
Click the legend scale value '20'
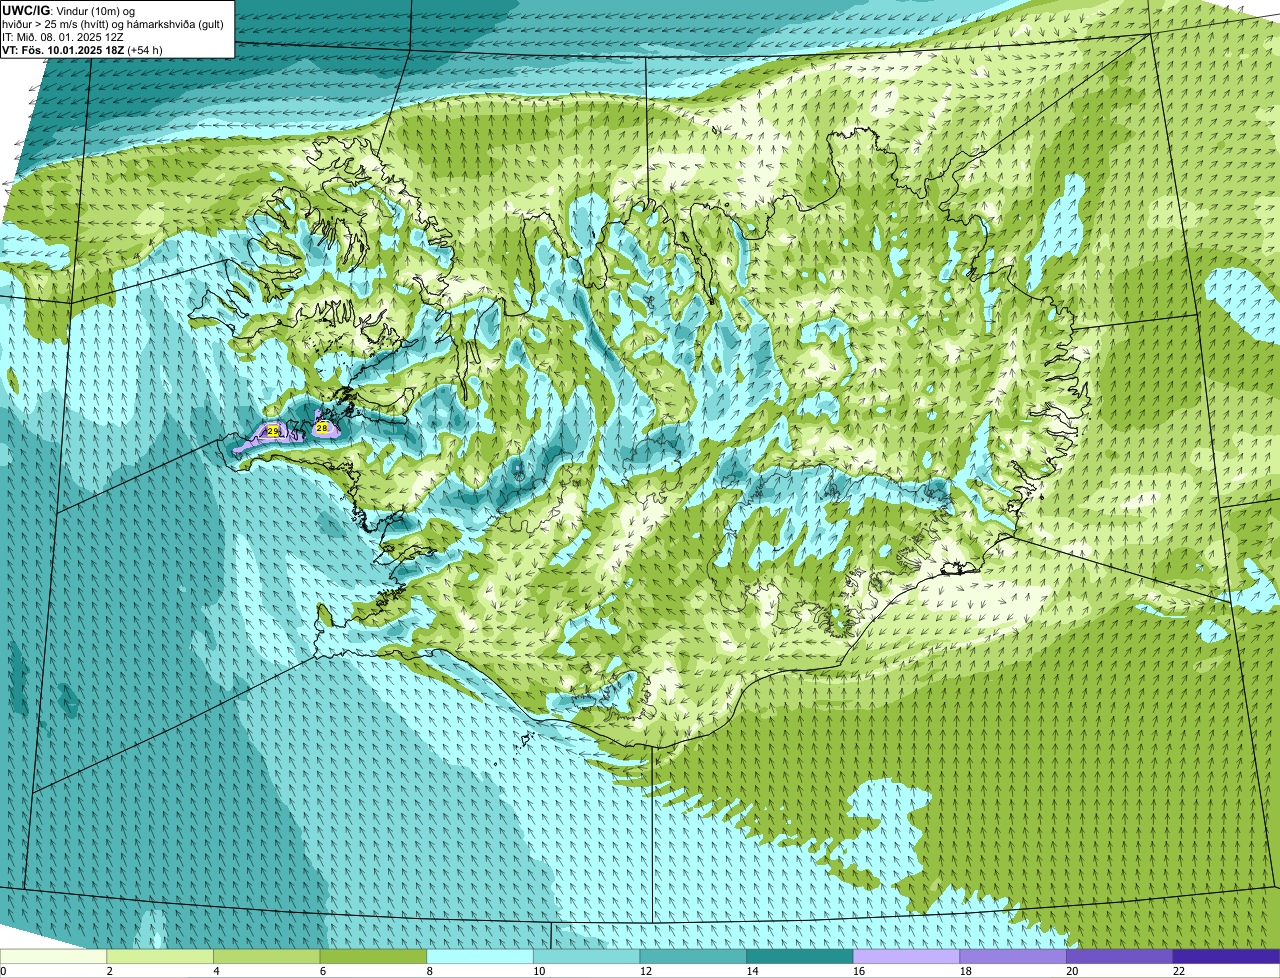(x=1072, y=971)
